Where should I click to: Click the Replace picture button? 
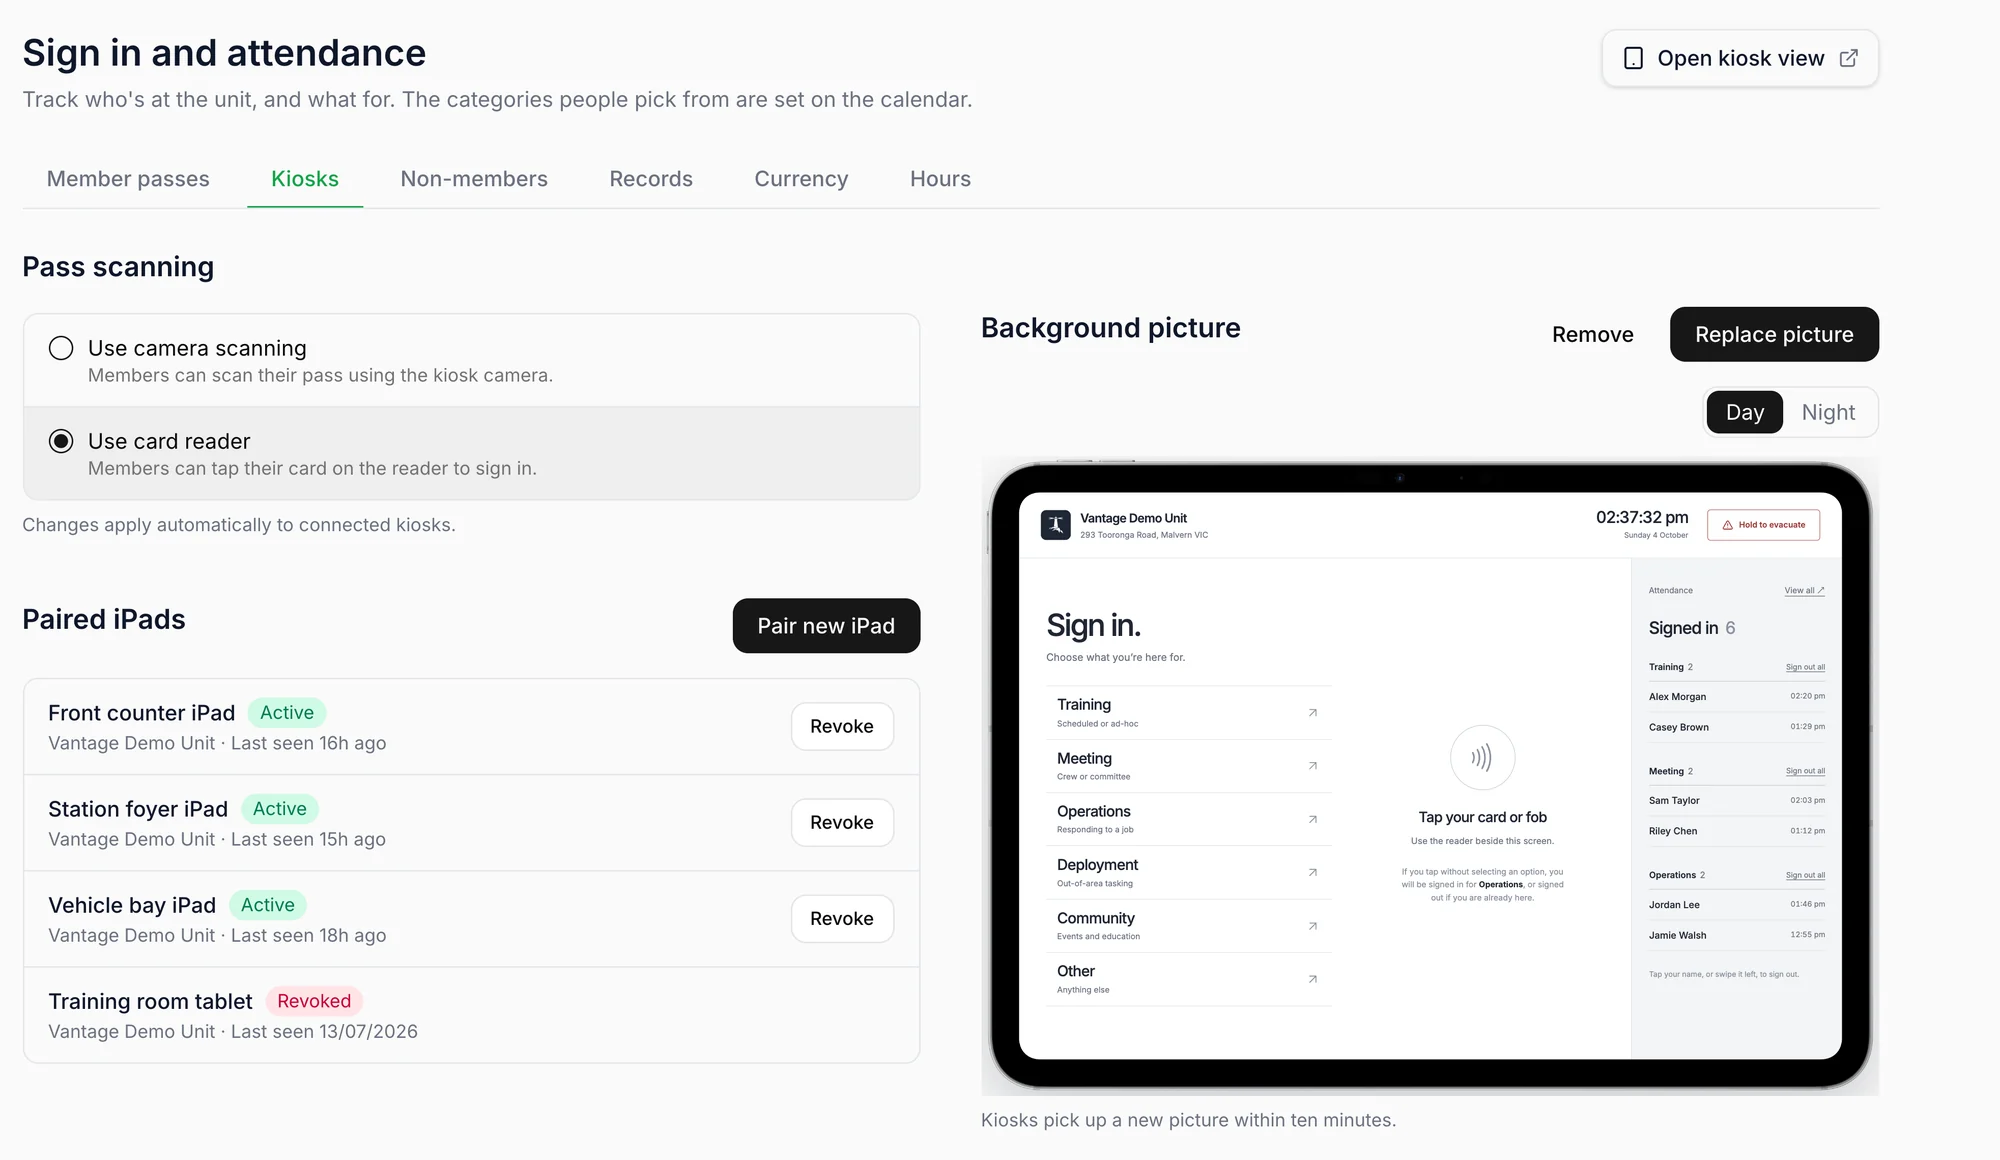(x=1774, y=334)
